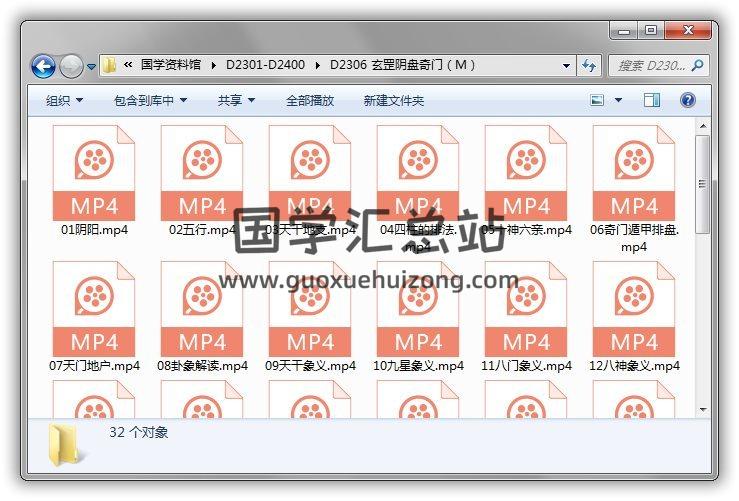
Task: Select the 04四柱的排法.mp4 file icon
Action: [x=418, y=172]
